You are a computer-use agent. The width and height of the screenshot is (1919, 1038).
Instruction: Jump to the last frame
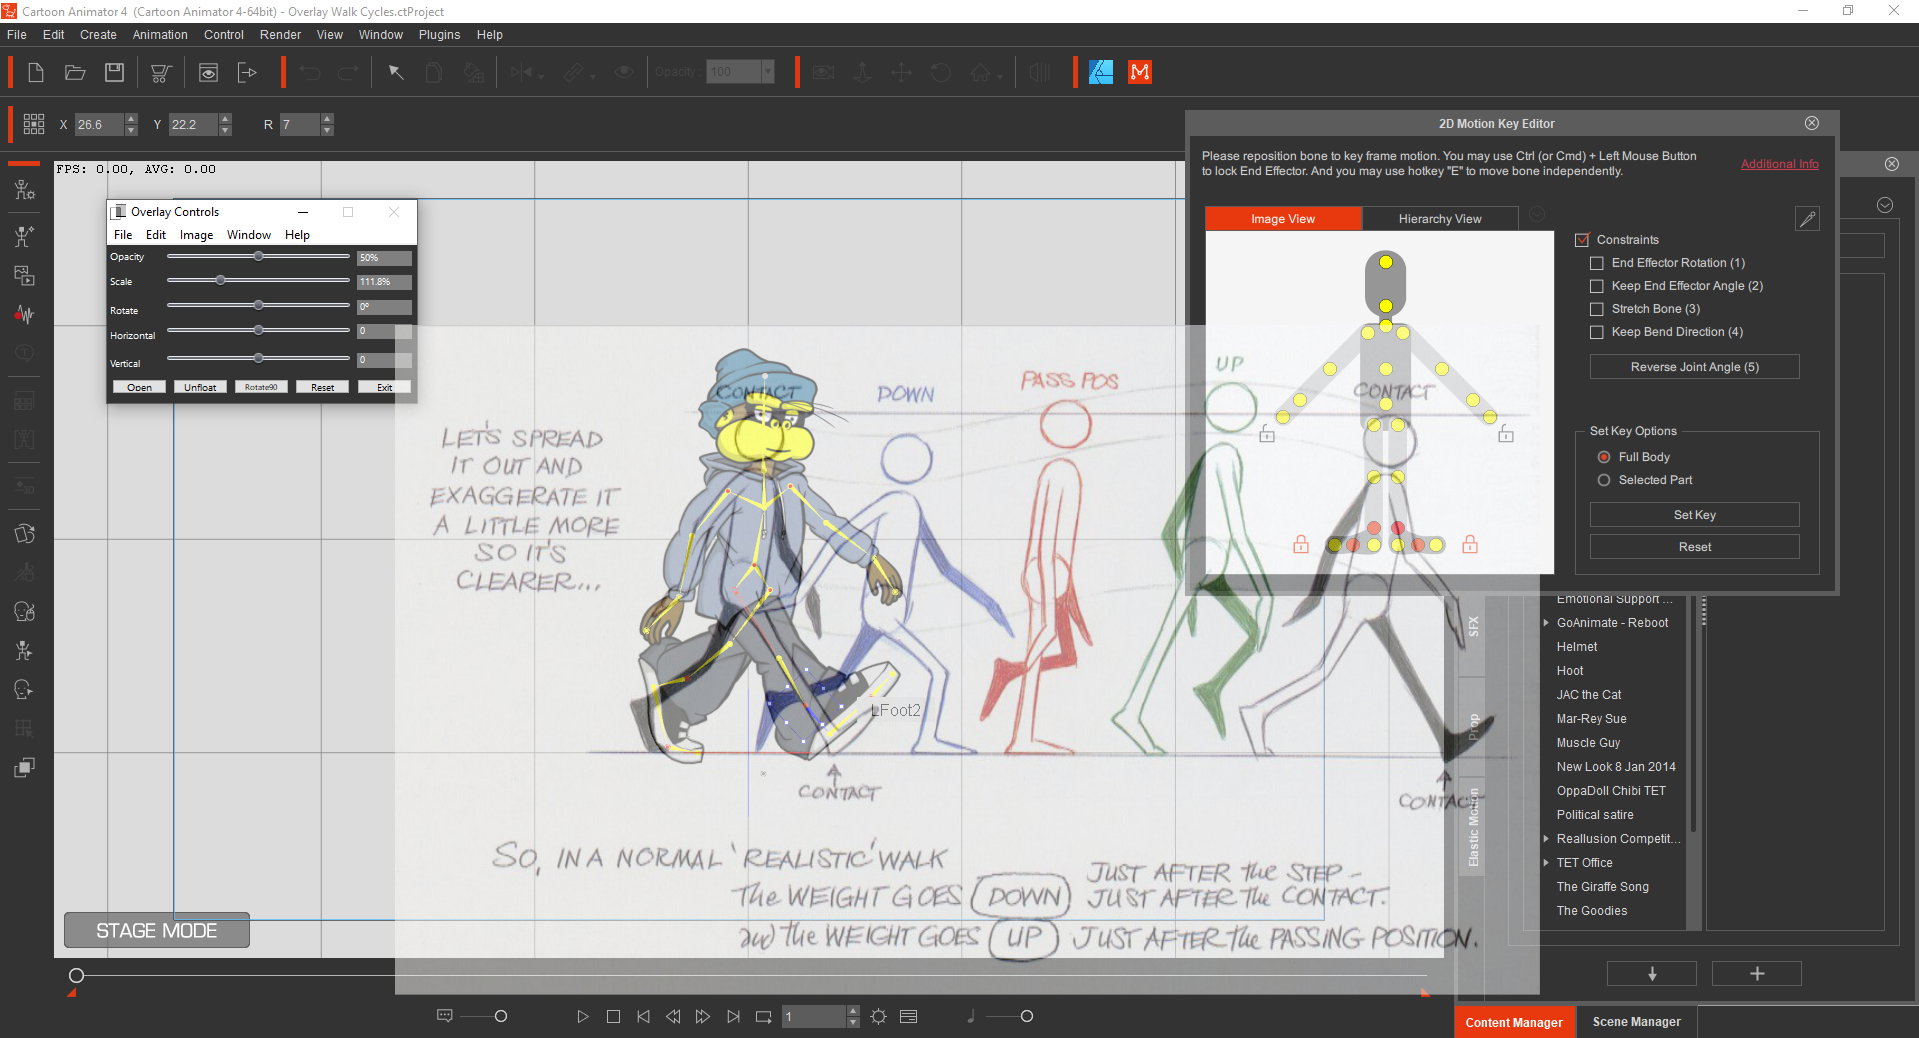coord(733,1016)
